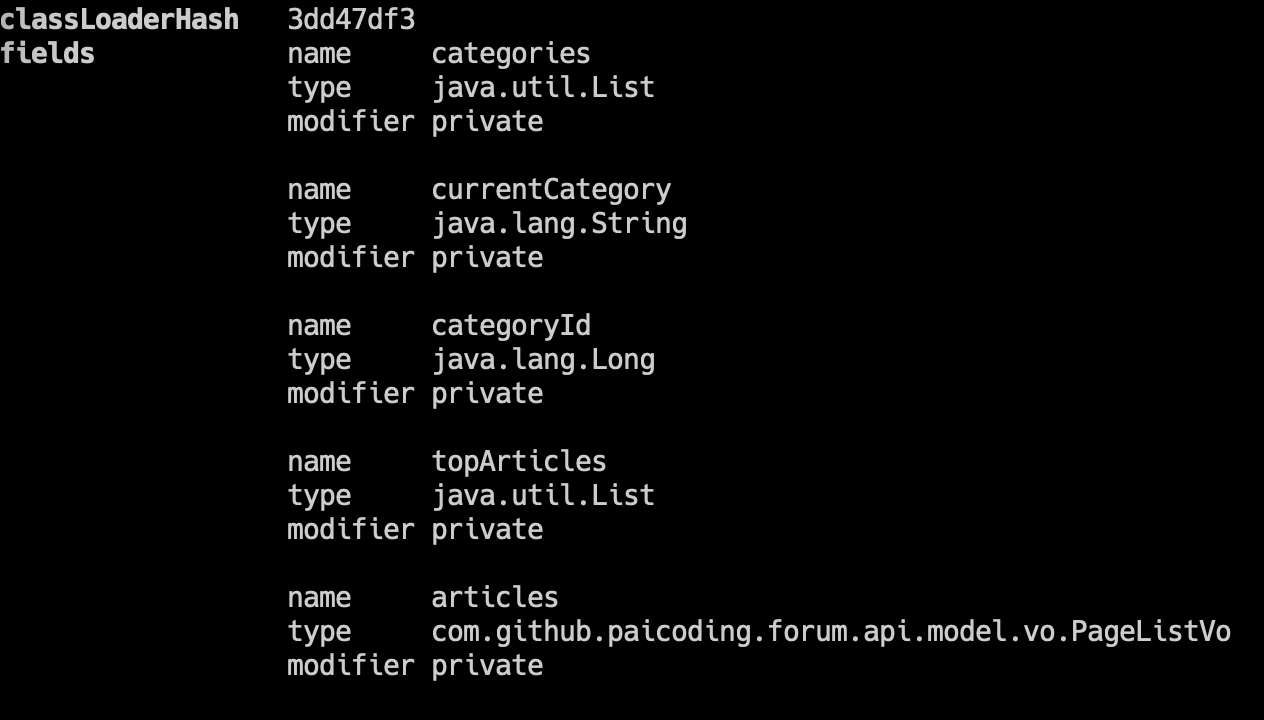Click the java.lang.Long type value
Screen dimensions: 1264x720
point(542,360)
